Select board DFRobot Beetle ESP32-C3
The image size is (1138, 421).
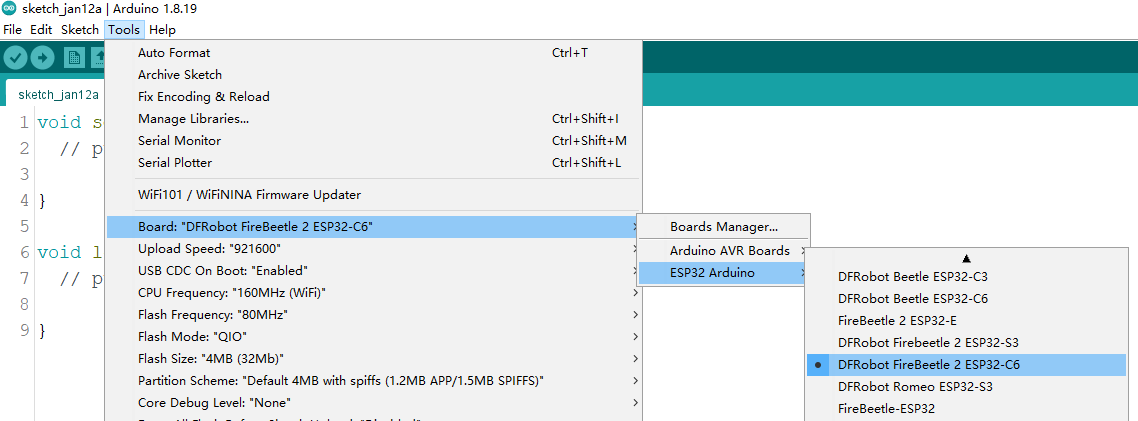[966, 277]
